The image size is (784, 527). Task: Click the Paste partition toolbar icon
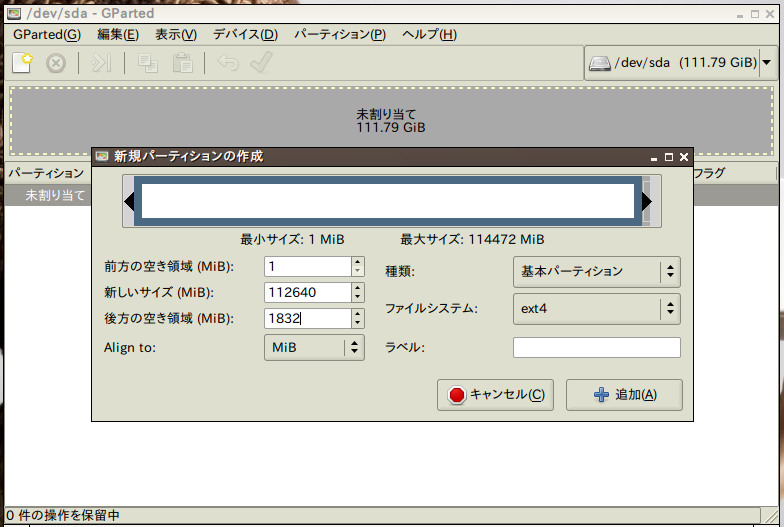click(x=182, y=63)
